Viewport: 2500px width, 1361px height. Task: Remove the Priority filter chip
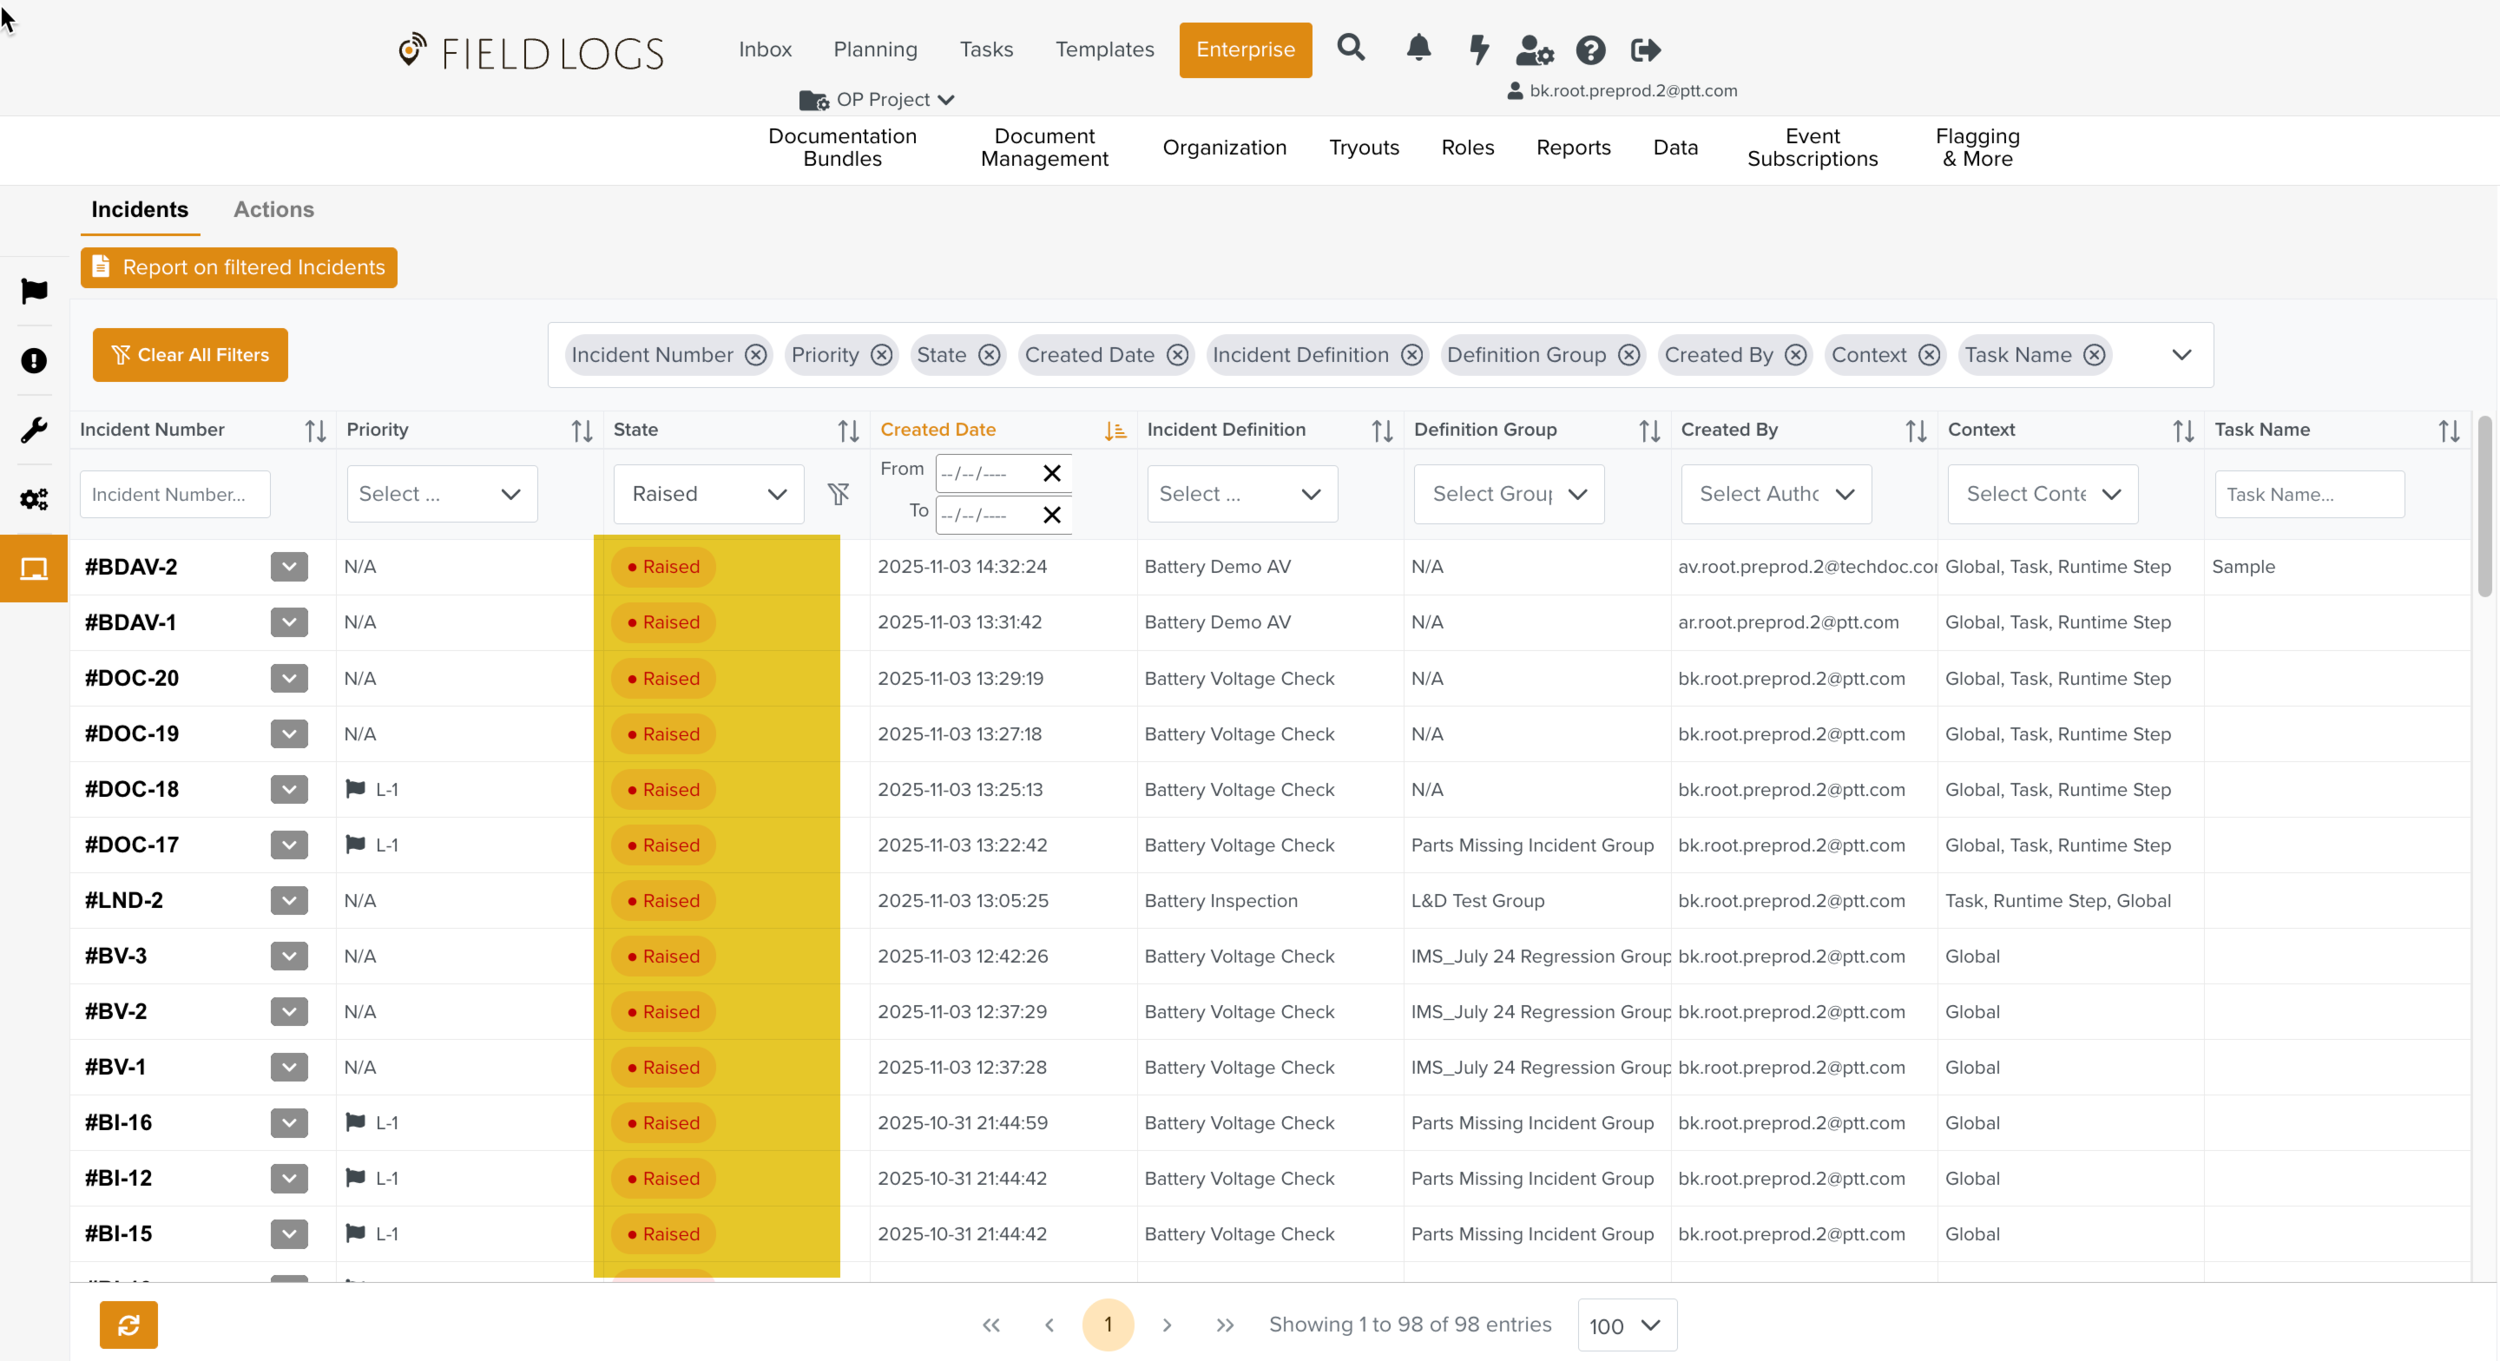[x=881, y=355]
